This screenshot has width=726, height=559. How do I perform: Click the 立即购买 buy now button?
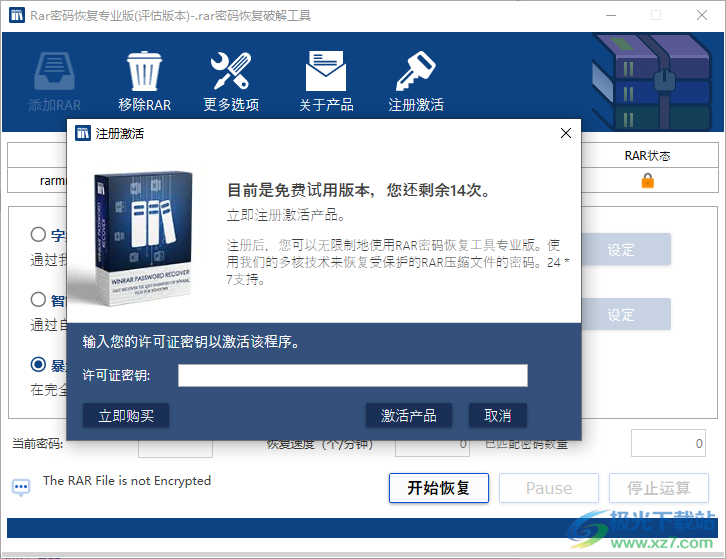[x=126, y=415]
